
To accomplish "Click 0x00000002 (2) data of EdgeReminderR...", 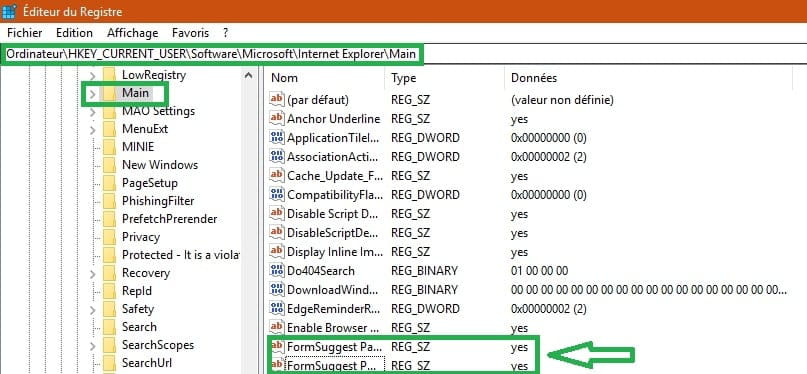I will 549,309.
